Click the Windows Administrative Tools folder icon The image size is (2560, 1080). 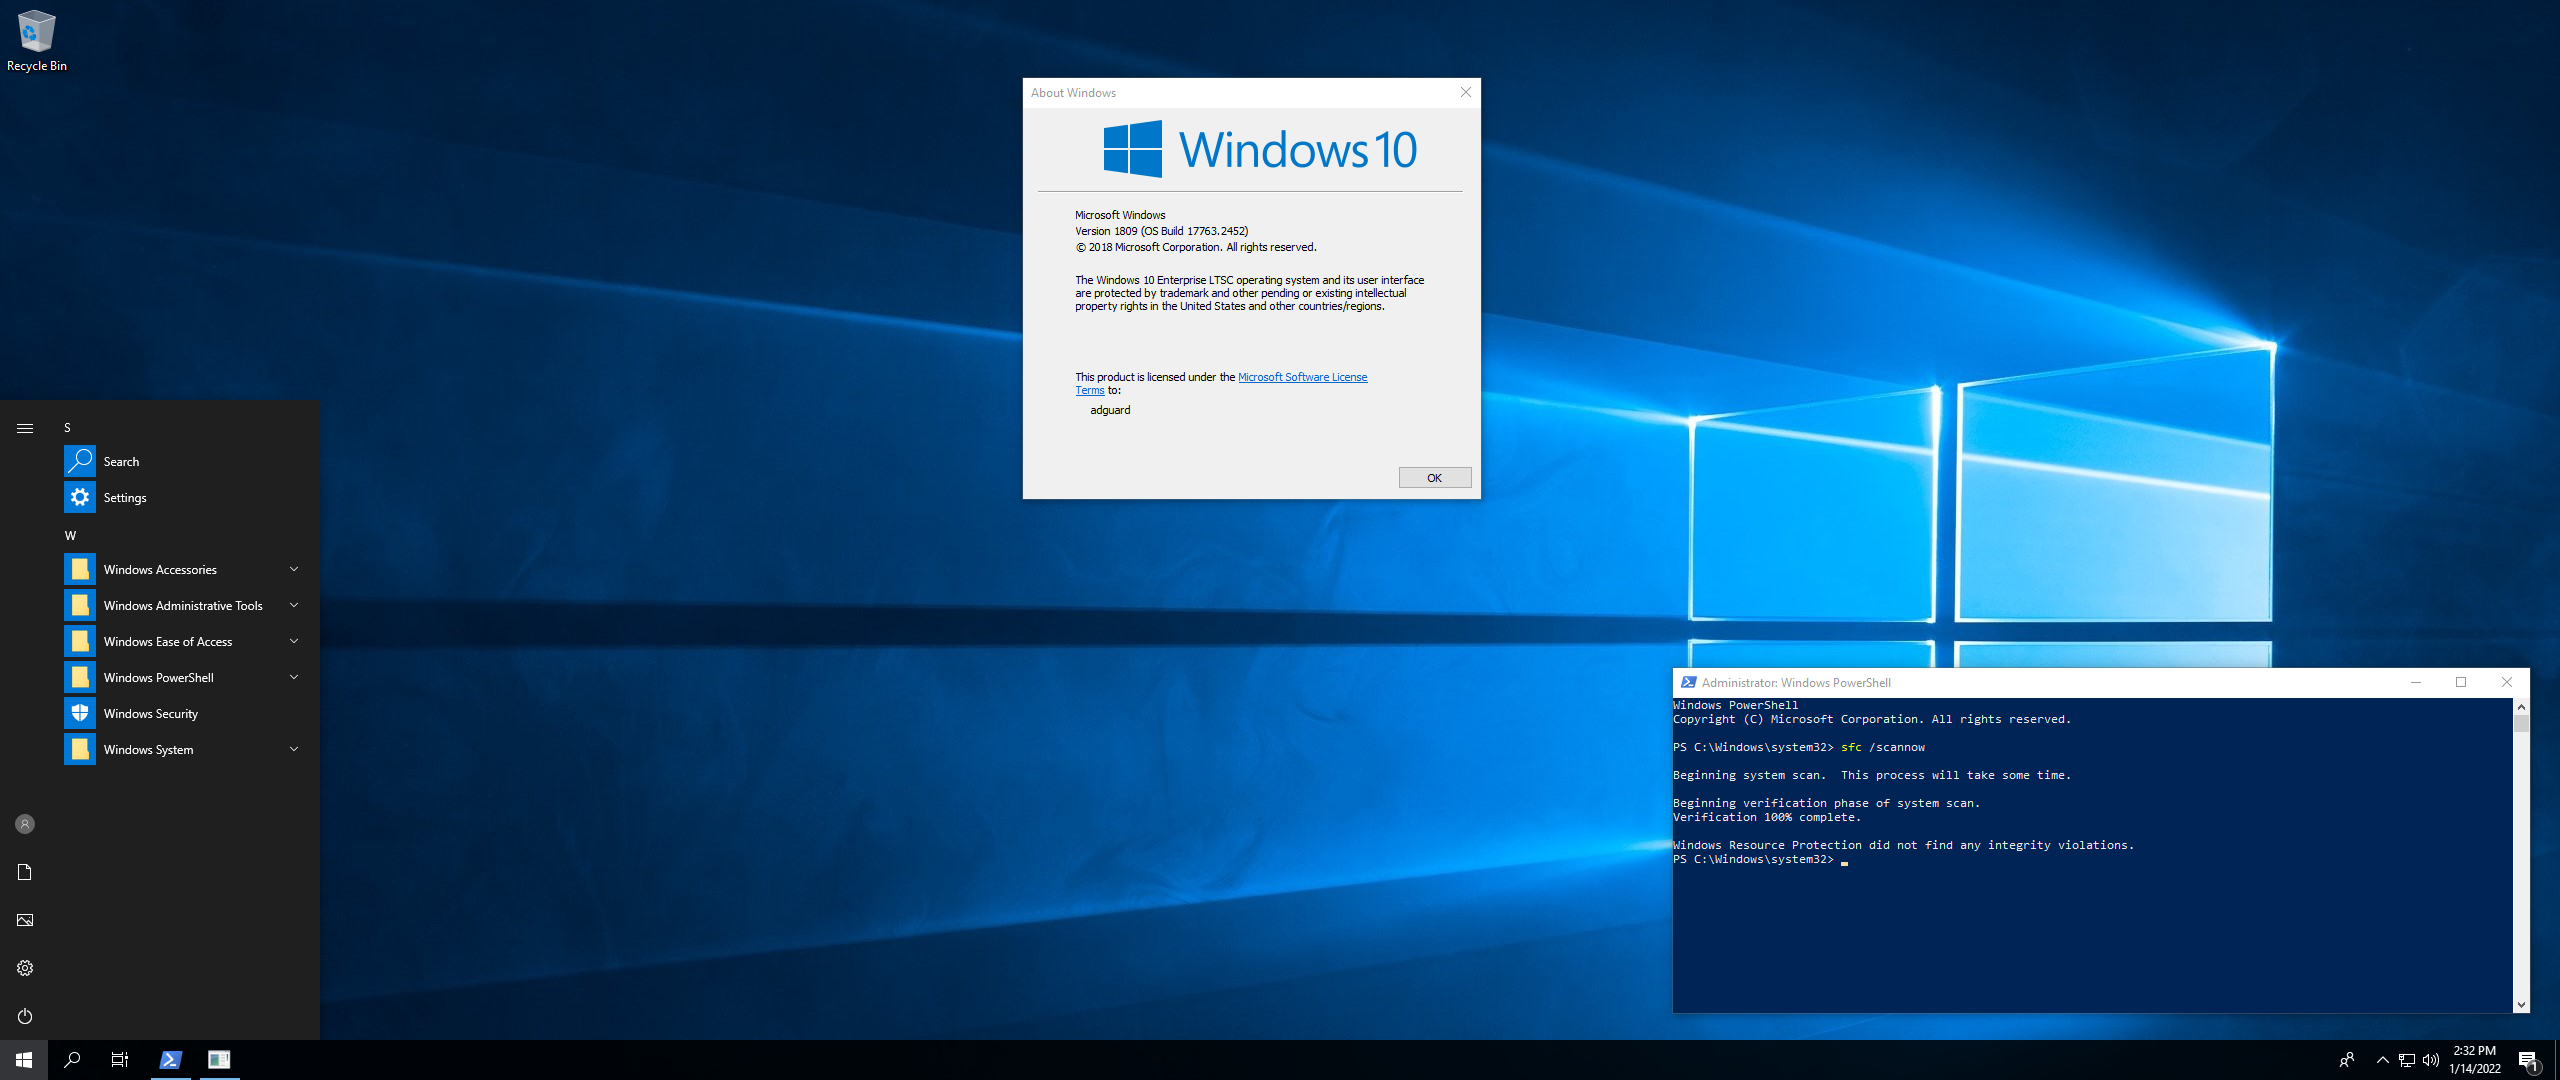[80, 605]
